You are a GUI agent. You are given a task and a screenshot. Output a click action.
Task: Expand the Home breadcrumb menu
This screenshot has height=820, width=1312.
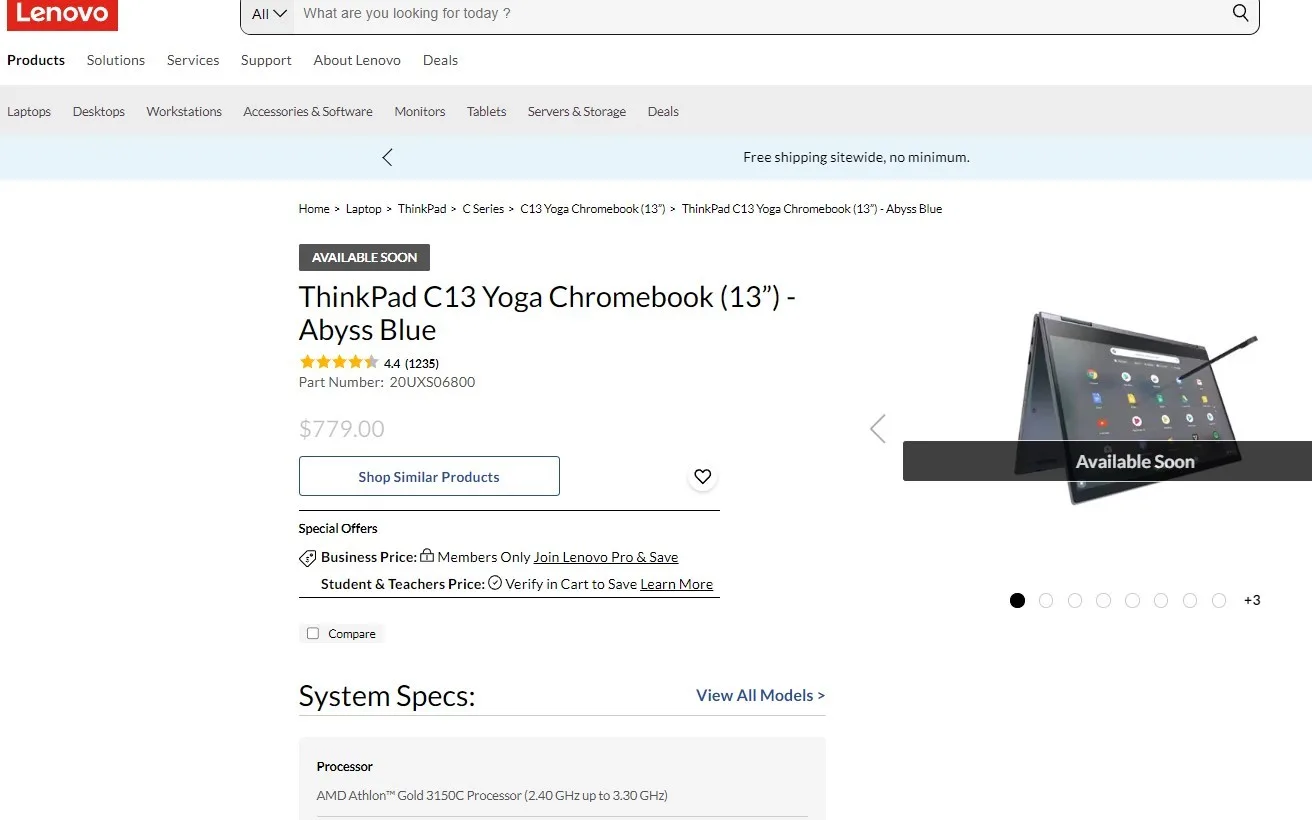314,208
